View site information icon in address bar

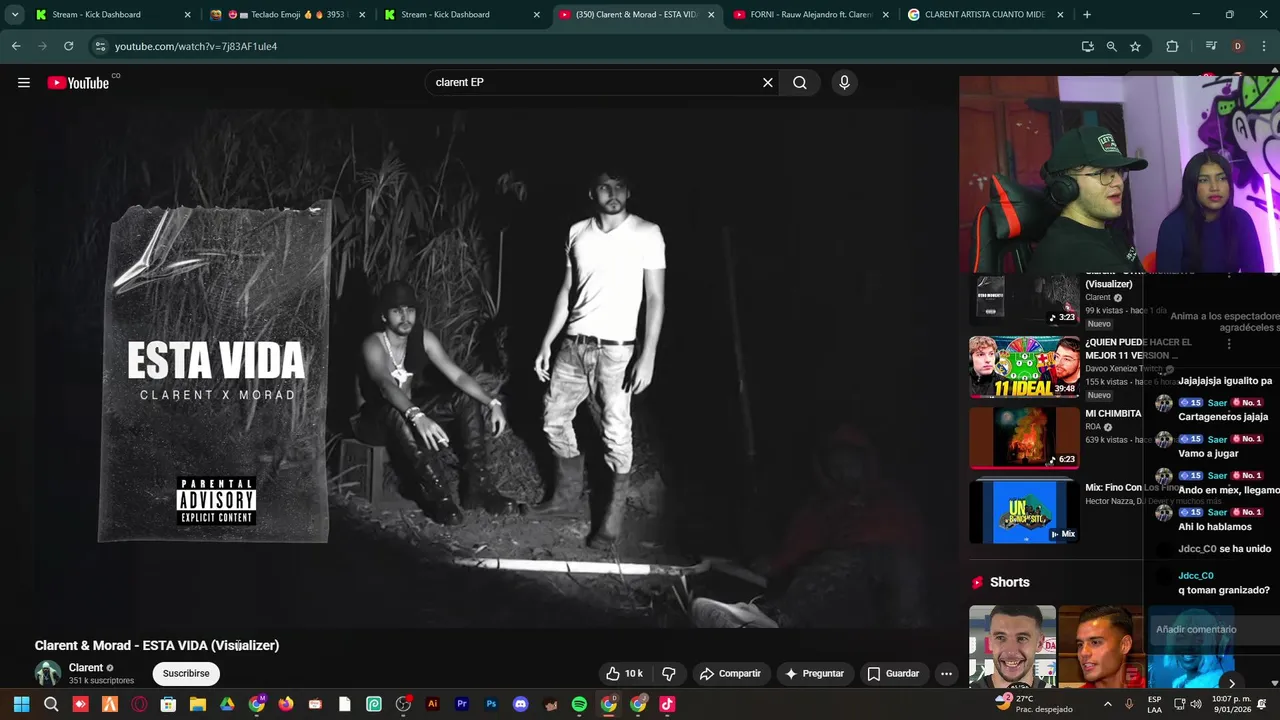coord(99,46)
